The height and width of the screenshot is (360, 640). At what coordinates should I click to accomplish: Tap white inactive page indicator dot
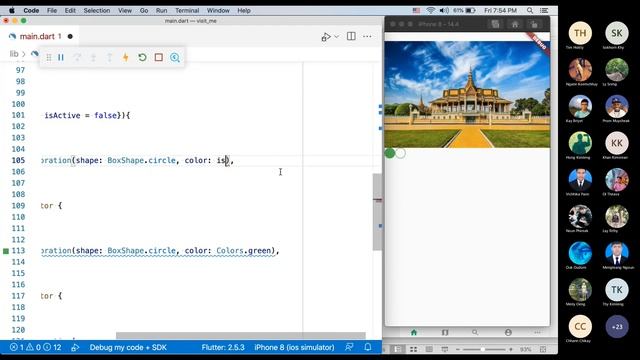coord(401,153)
